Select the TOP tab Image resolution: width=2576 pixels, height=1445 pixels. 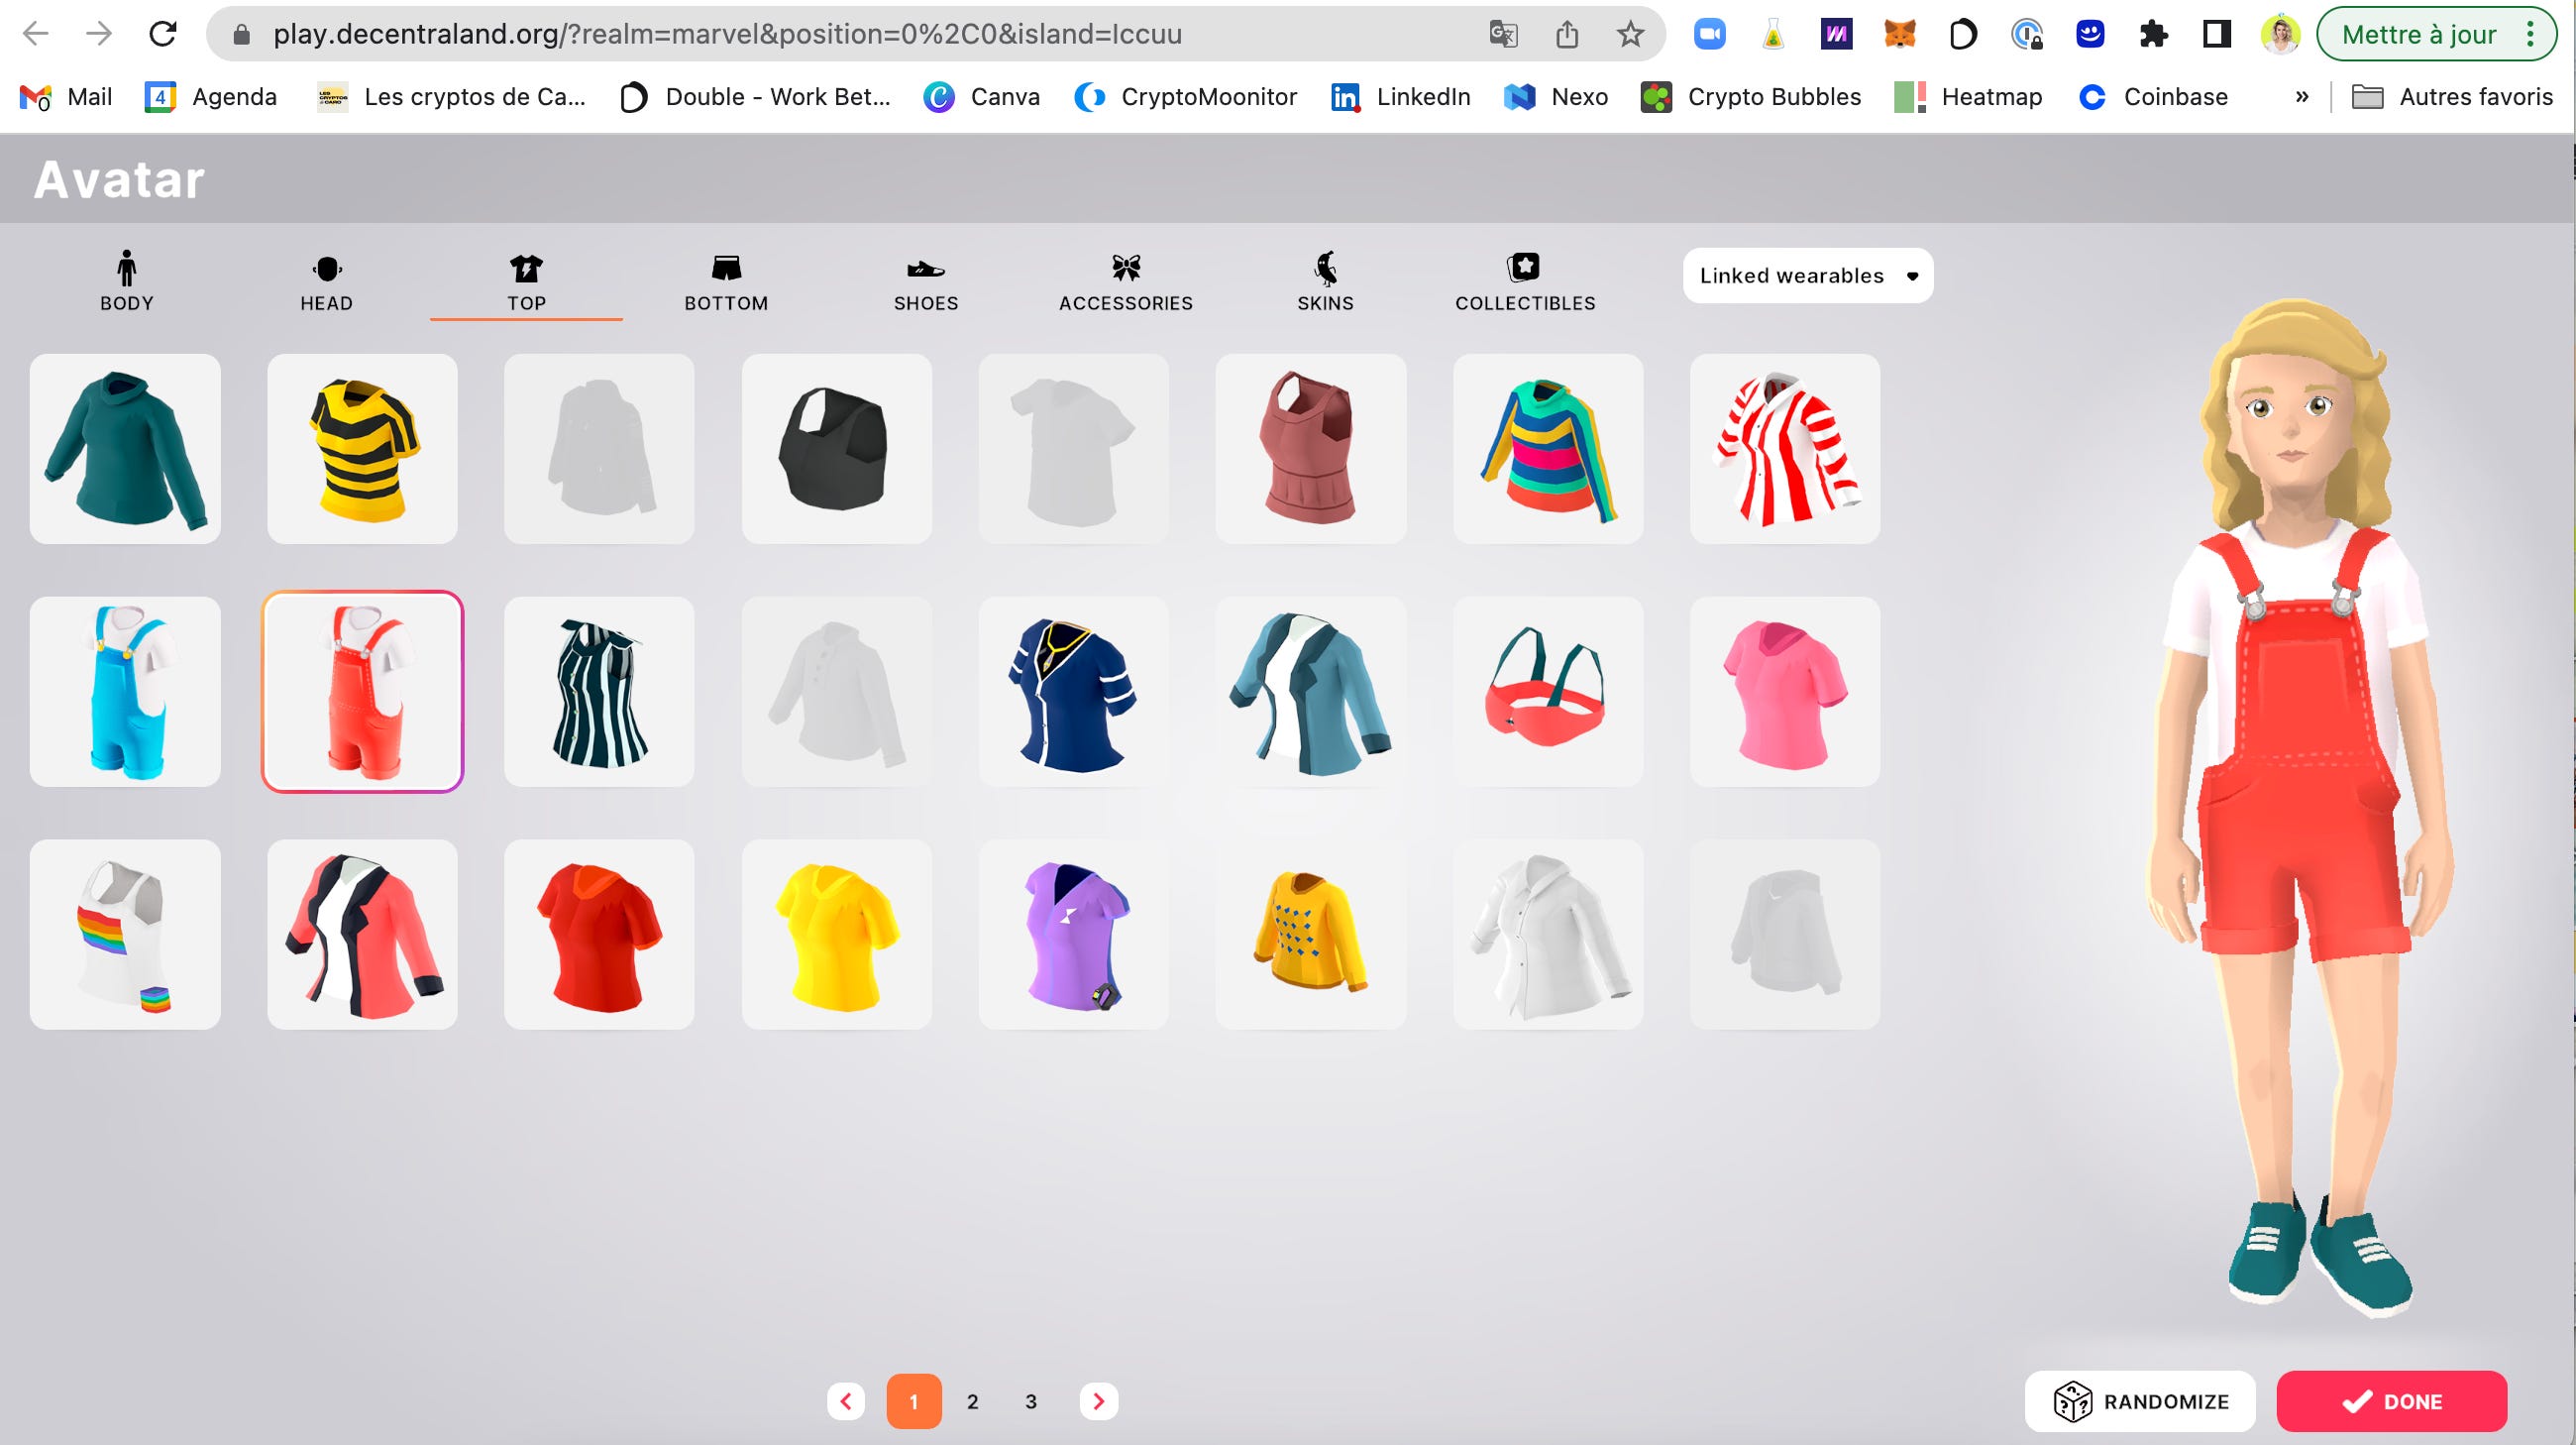point(526,281)
